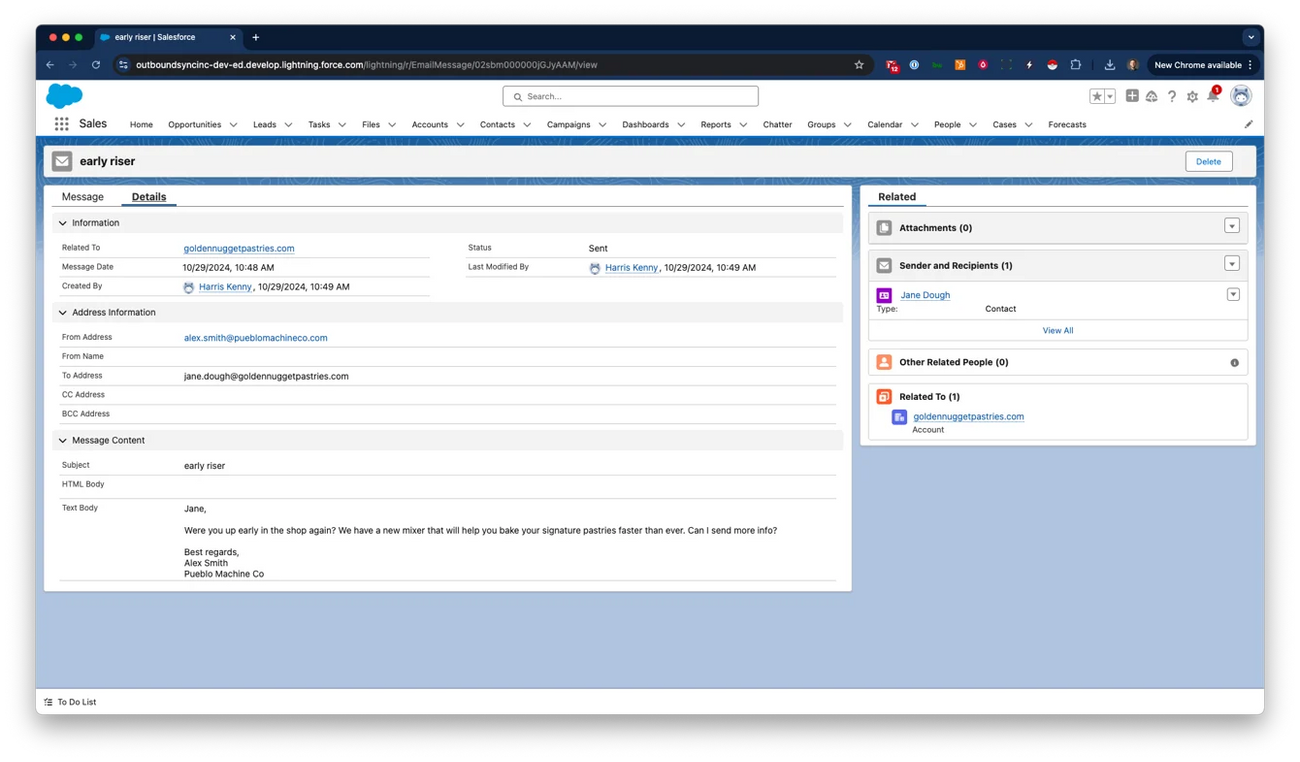The height and width of the screenshot is (762, 1300).
Task: Click the account icon beside goldennuggetpastries.com
Action: coord(898,416)
